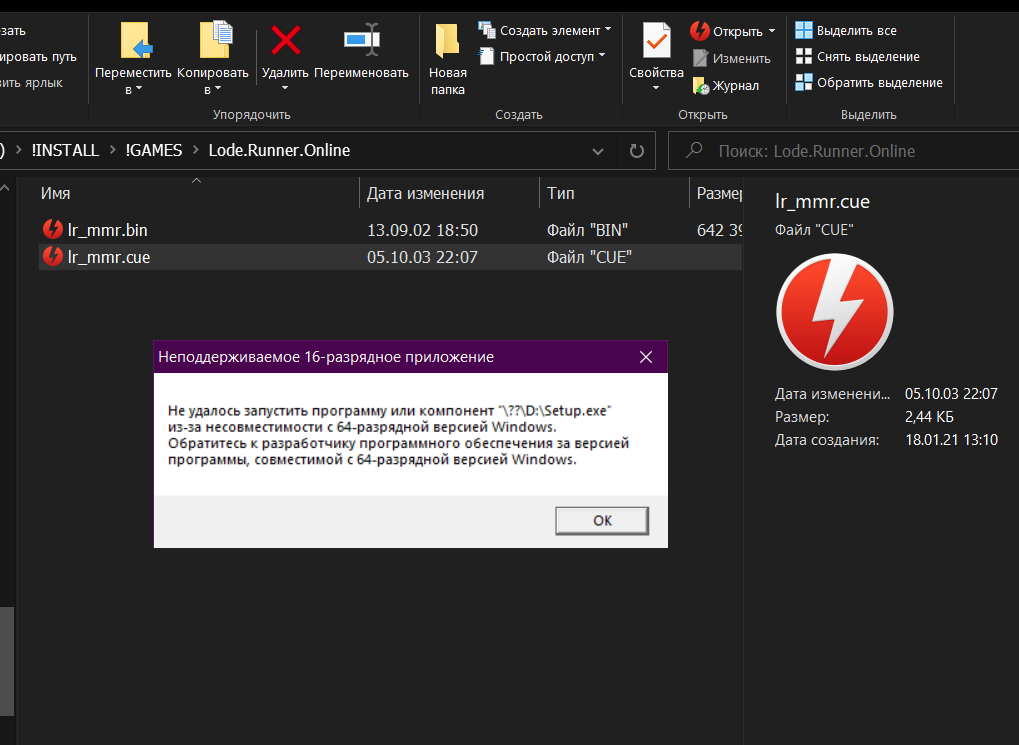Open the Copy to dropdown arrow
This screenshot has height=745, width=1019.
[x=218, y=89]
